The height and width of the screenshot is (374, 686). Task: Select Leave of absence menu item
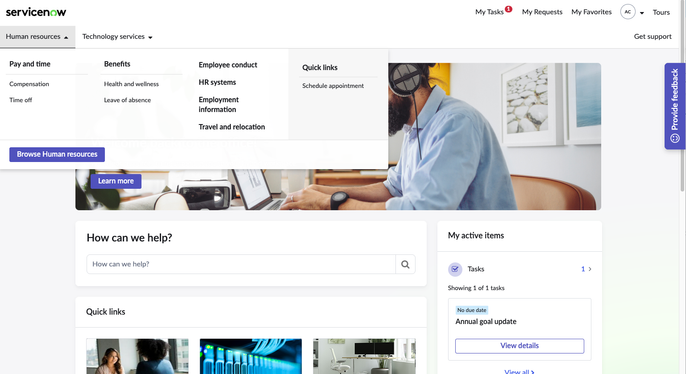click(127, 100)
